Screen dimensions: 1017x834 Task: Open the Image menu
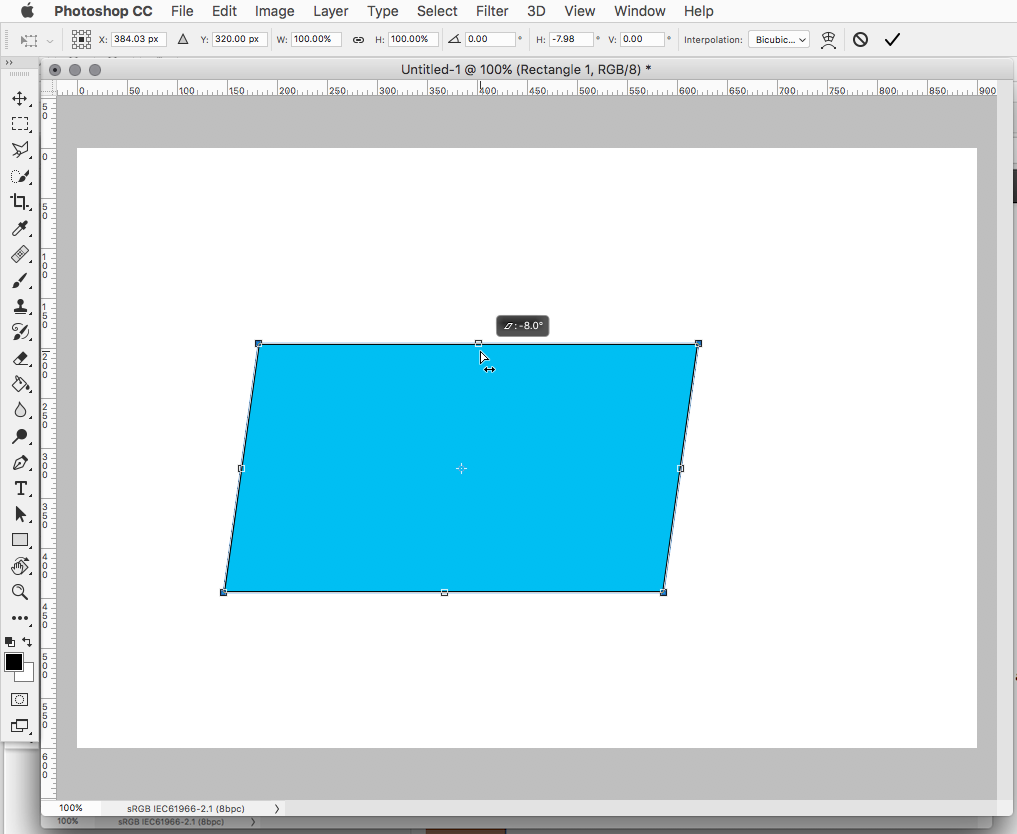[x=274, y=11]
